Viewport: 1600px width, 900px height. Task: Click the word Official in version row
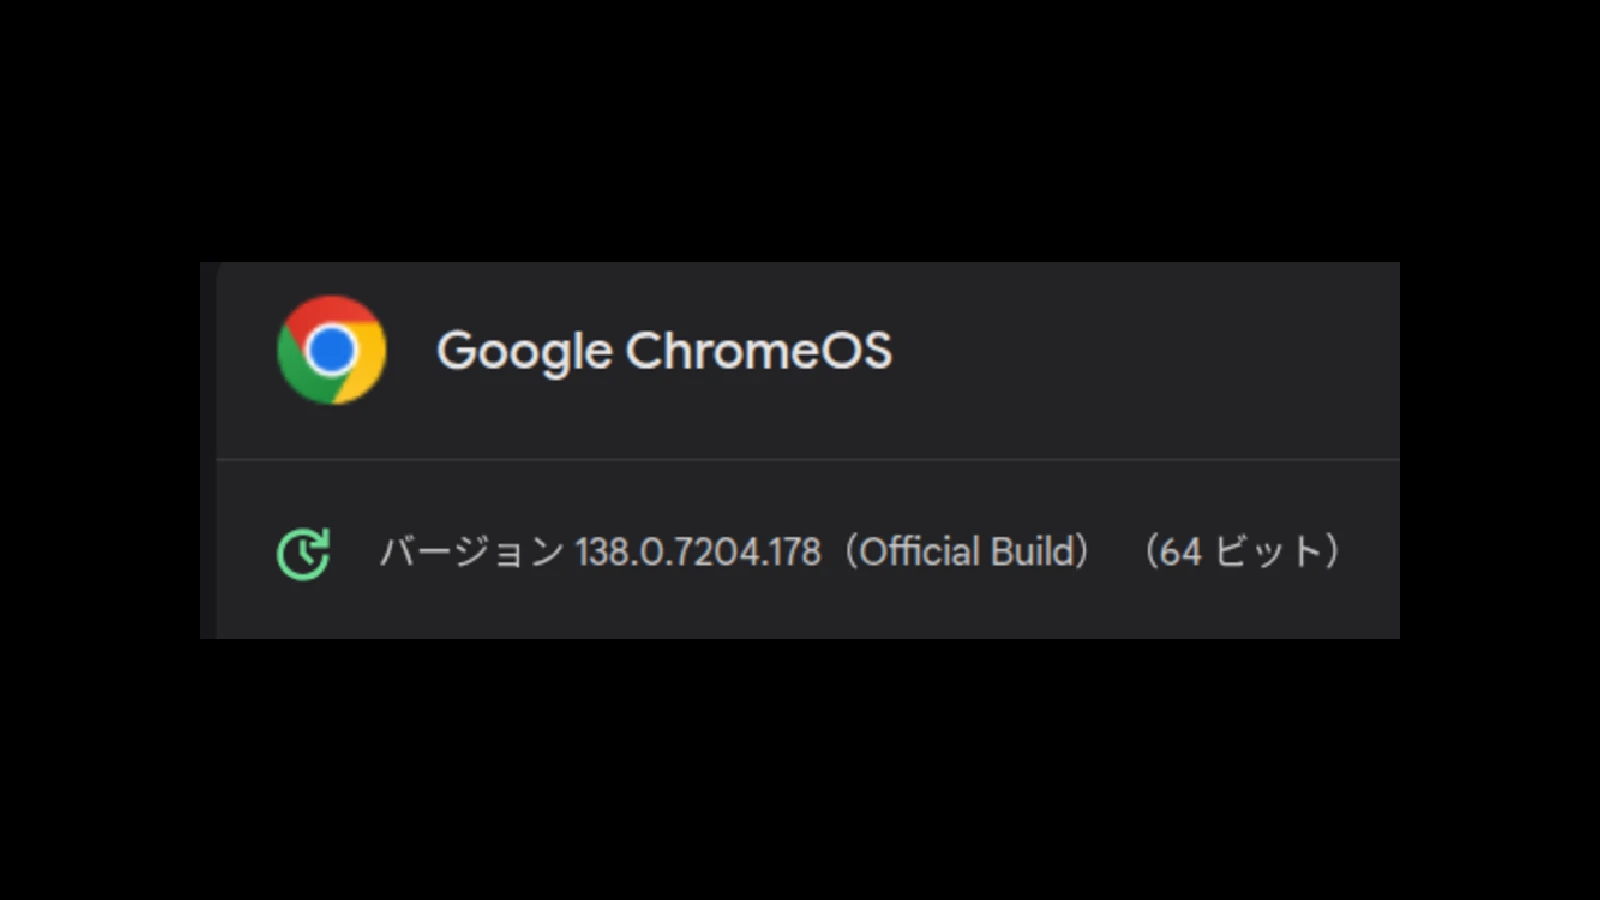[x=919, y=552]
